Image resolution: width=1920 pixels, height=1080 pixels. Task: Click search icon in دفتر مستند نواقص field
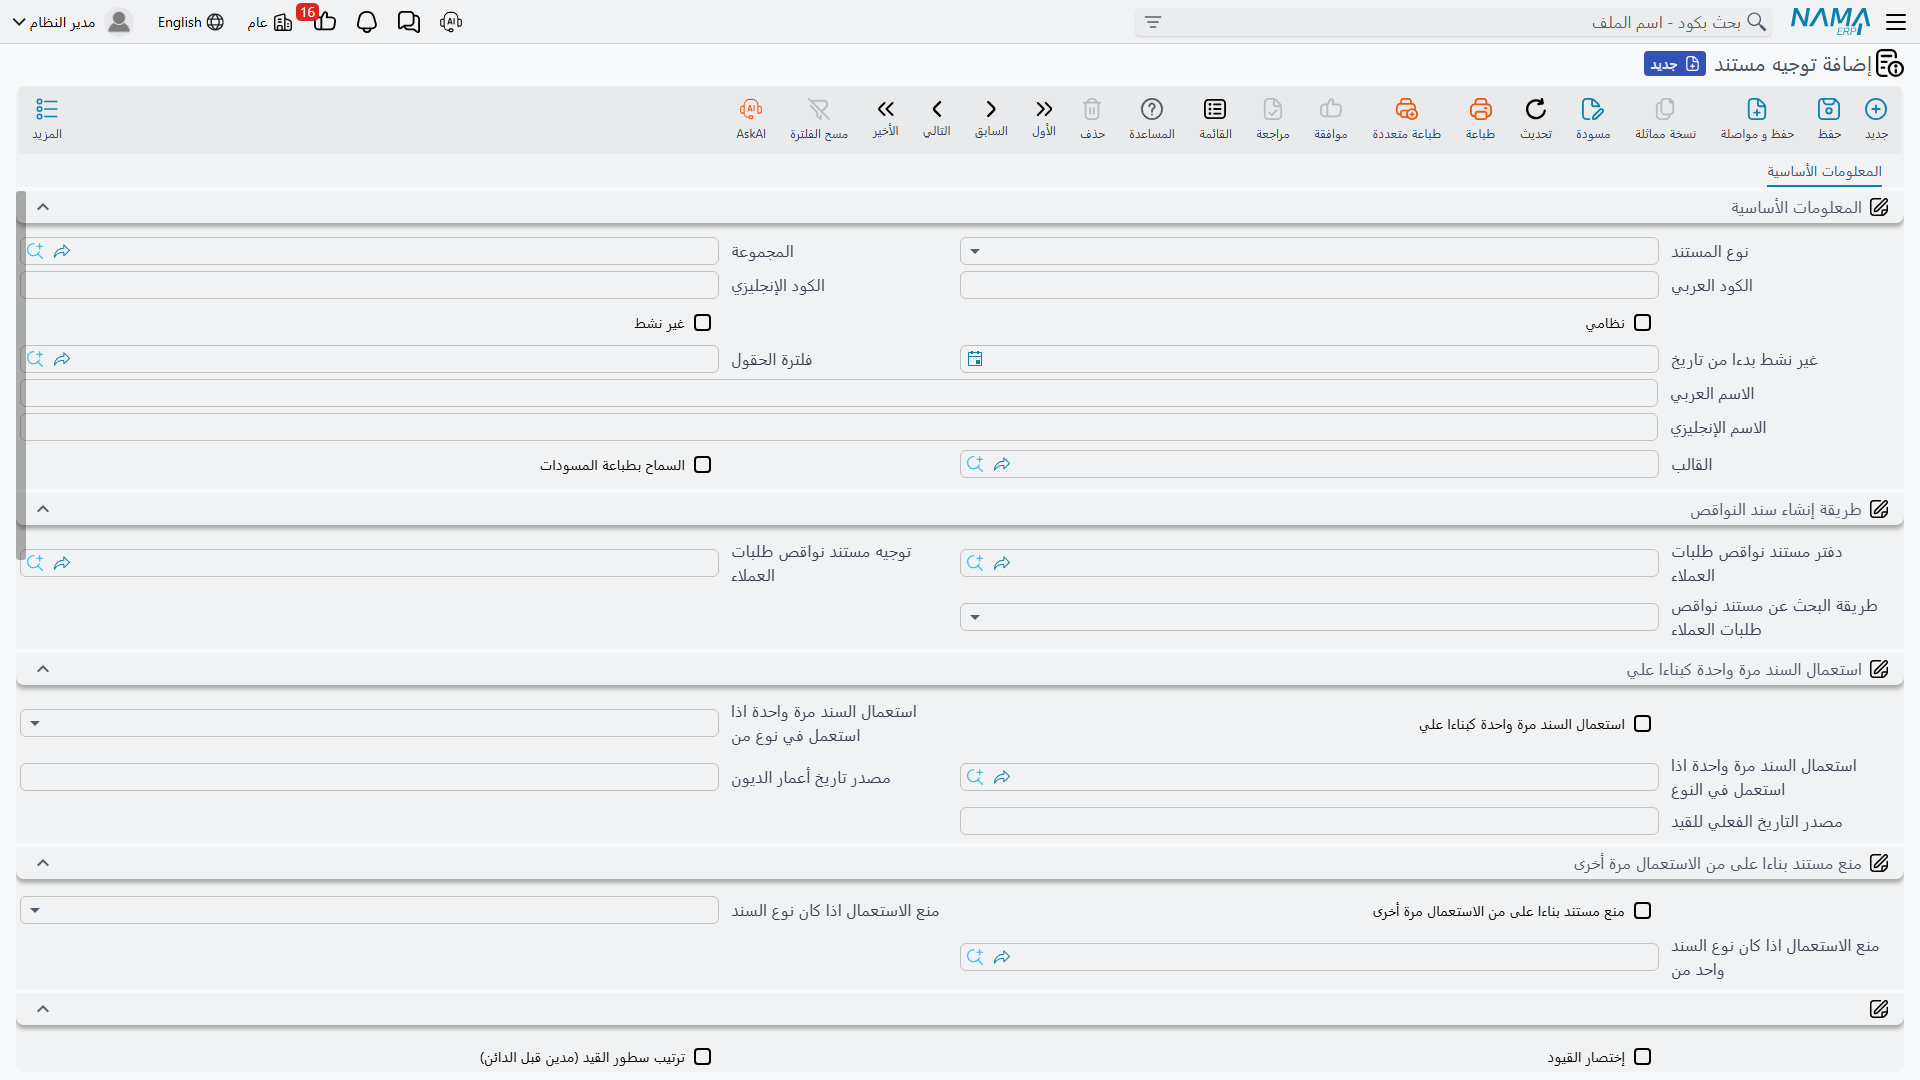click(x=975, y=563)
